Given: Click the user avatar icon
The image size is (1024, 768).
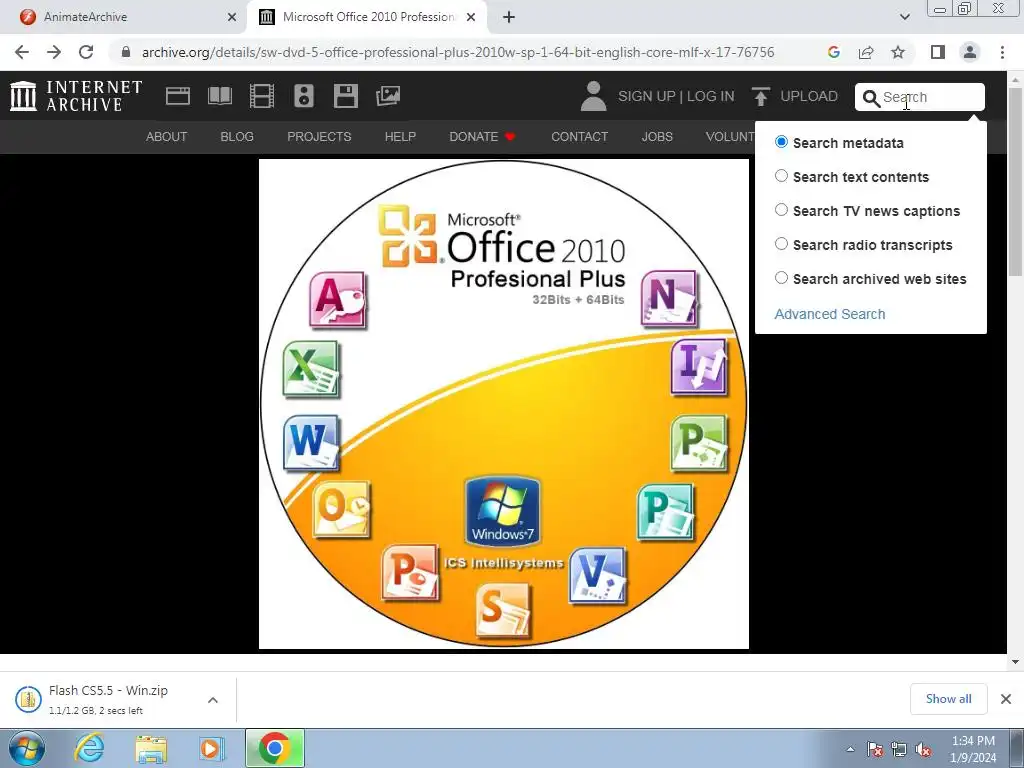Looking at the screenshot, I should click(x=593, y=96).
